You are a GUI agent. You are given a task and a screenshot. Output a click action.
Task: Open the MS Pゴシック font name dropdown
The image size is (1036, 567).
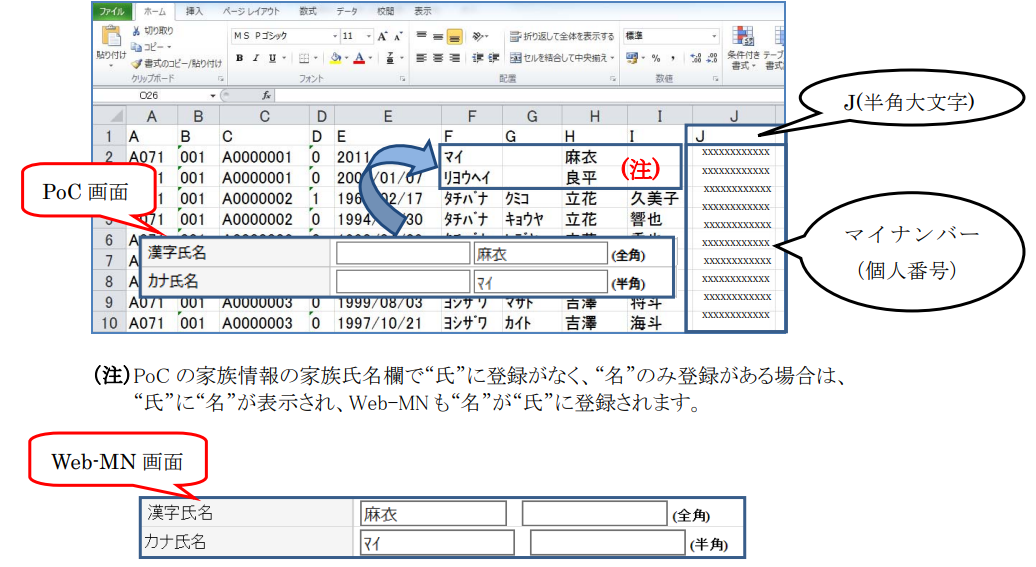tap(335, 36)
